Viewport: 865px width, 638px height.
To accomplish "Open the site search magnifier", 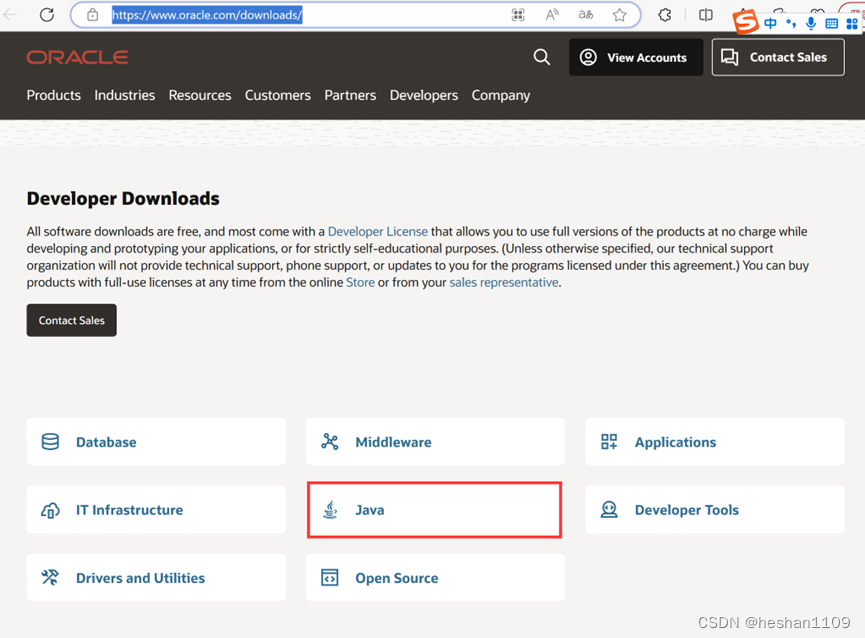I will tap(542, 57).
